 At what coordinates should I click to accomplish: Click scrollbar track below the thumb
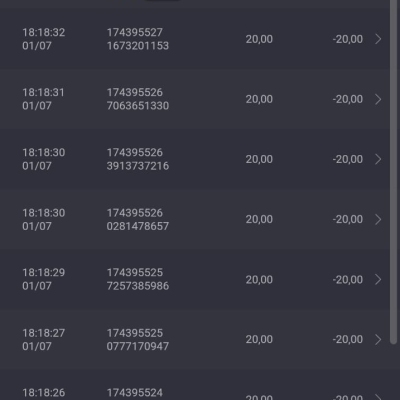(394, 372)
